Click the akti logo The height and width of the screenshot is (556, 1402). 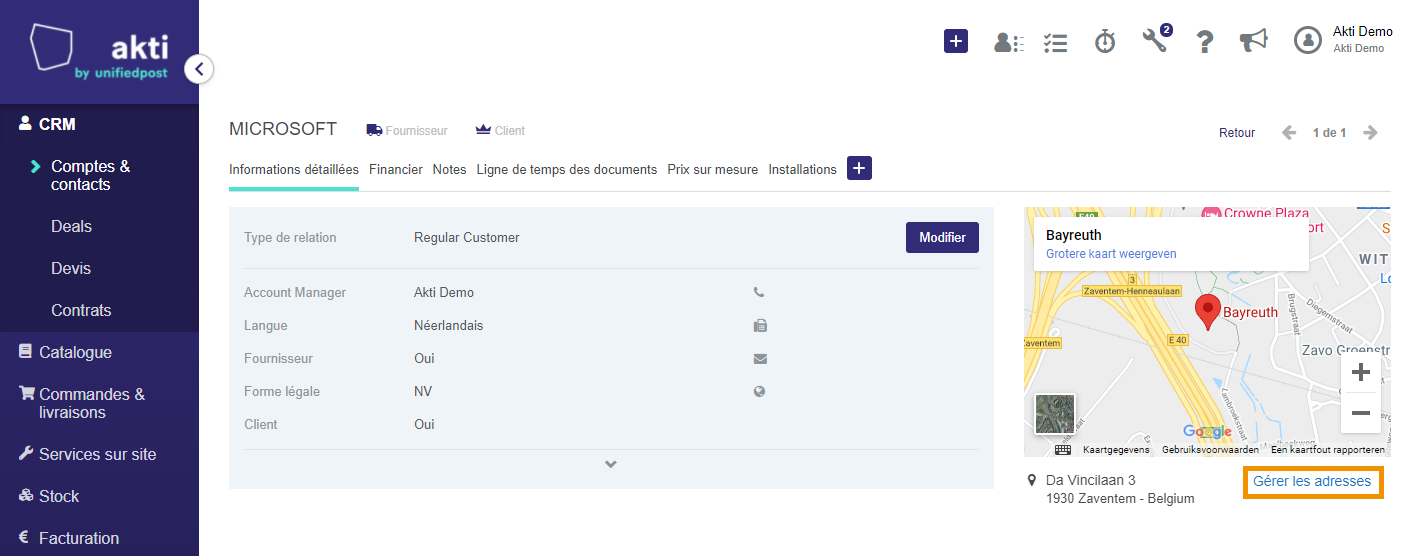(99, 52)
